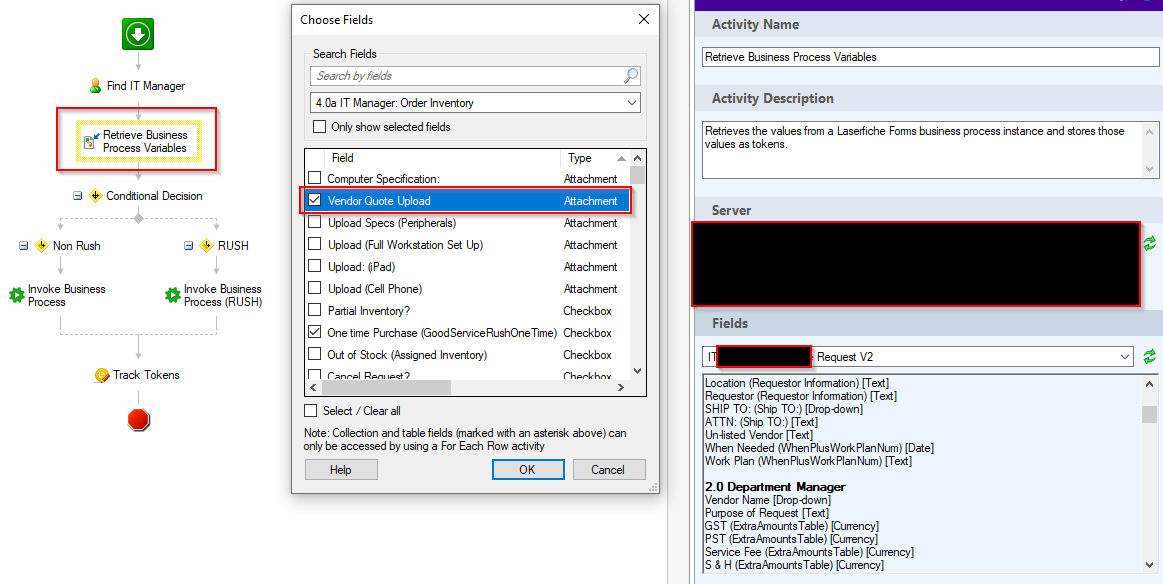Select 'Un-listed Vendor [Text]' entry
This screenshot has height=584, width=1163.
pos(759,435)
